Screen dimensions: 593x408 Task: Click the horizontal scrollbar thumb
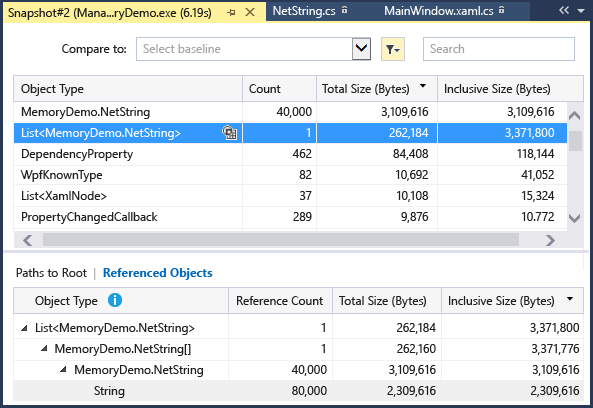(x=281, y=240)
